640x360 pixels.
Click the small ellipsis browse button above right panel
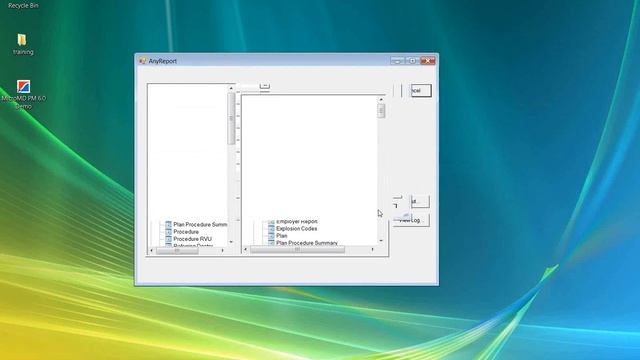tap(265, 86)
